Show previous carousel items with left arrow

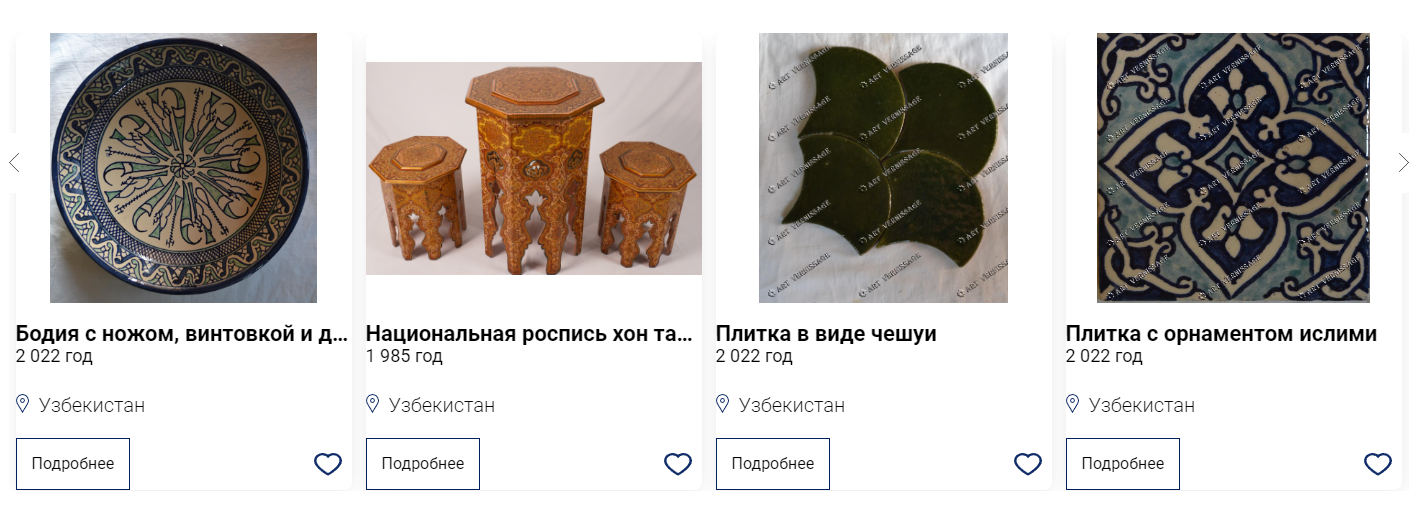pyautogui.click(x=14, y=162)
